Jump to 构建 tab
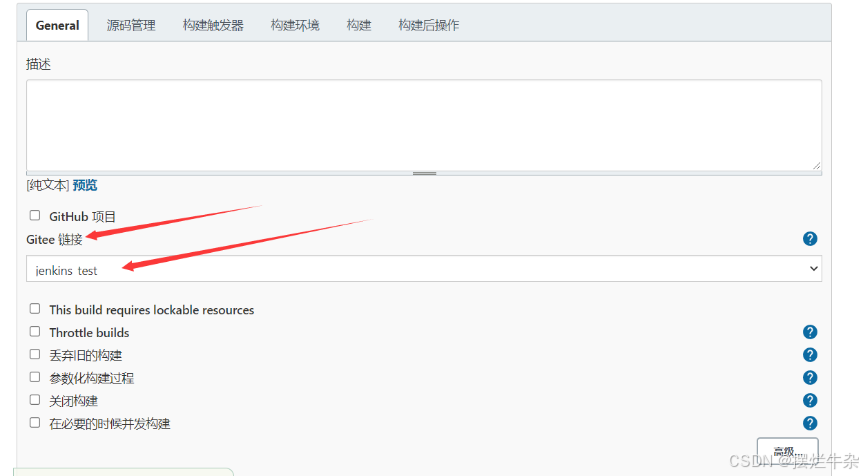The image size is (863, 476). click(x=359, y=25)
